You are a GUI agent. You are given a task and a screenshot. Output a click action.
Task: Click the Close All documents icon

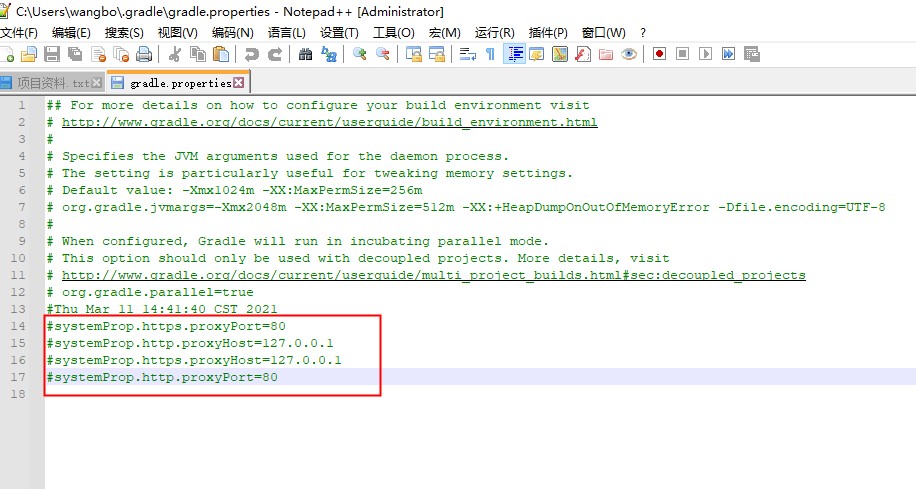click(x=121, y=54)
